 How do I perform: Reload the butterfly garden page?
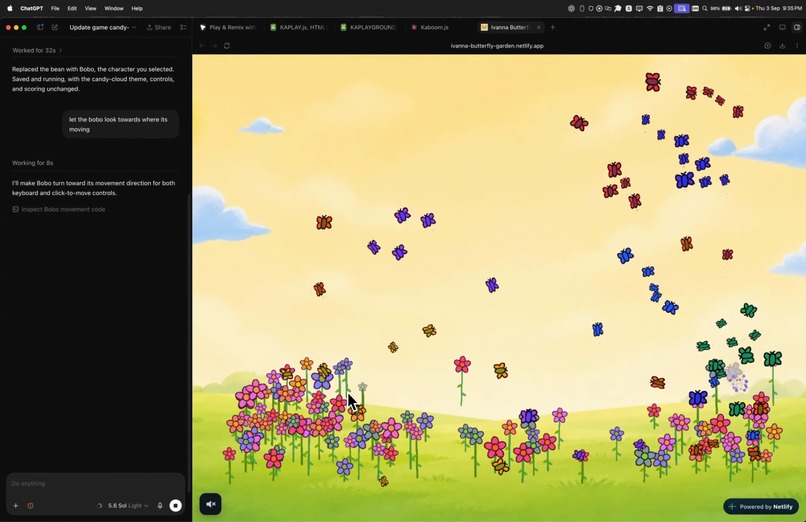tap(227, 46)
